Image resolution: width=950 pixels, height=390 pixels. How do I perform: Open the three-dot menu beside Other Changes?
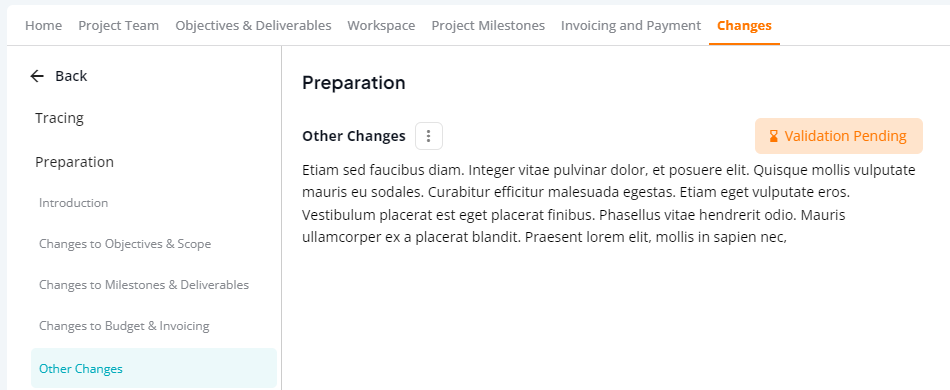[429, 136]
